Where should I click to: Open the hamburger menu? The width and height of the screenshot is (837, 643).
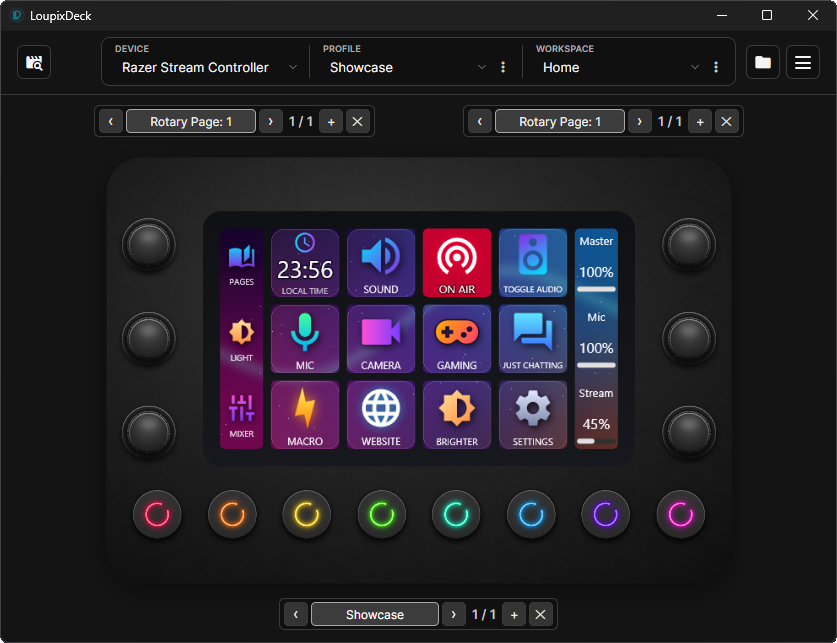[x=803, y=62]
